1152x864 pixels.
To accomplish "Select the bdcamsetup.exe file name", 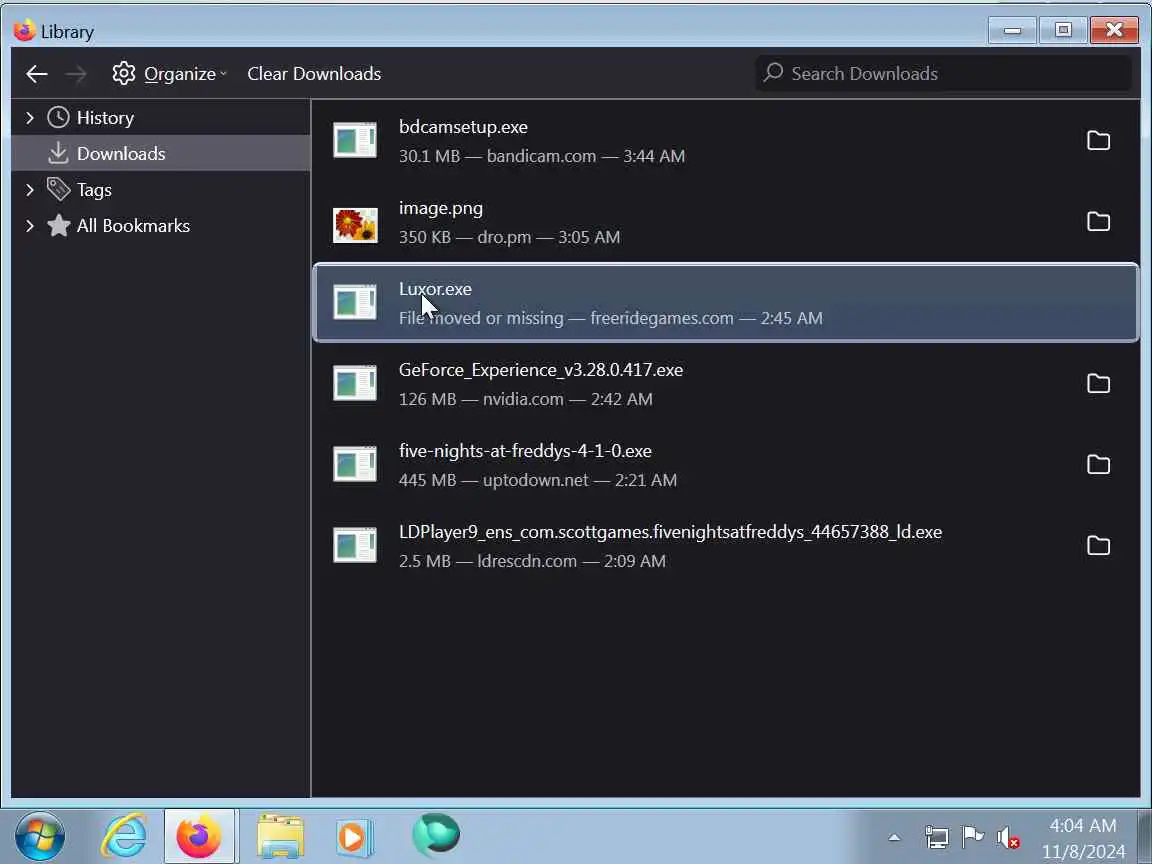I will [x=463, y=126].
